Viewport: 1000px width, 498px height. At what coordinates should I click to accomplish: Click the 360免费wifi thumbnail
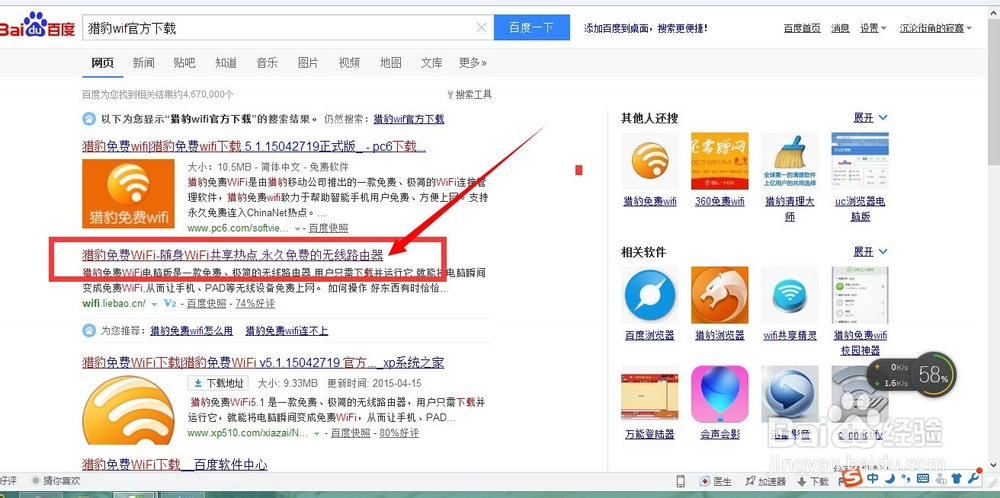[720, 161]
